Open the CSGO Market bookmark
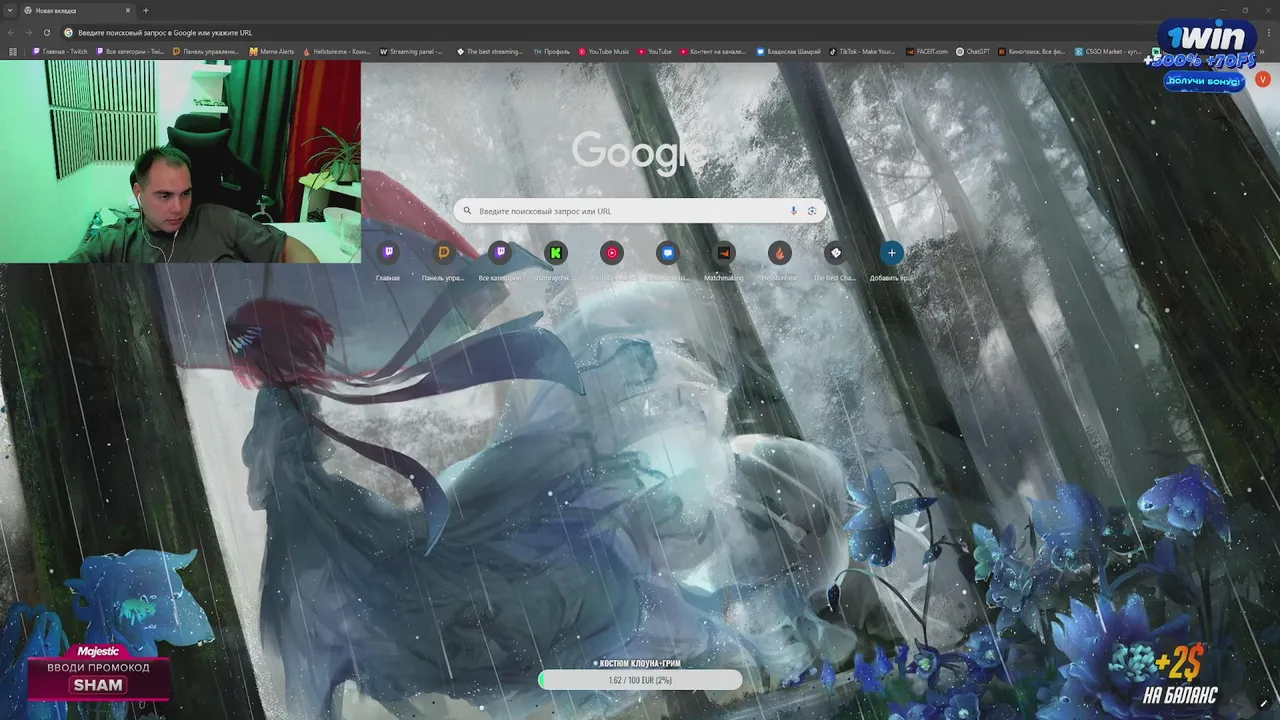Viewport: 1280px width, 720px height. 1108,51
